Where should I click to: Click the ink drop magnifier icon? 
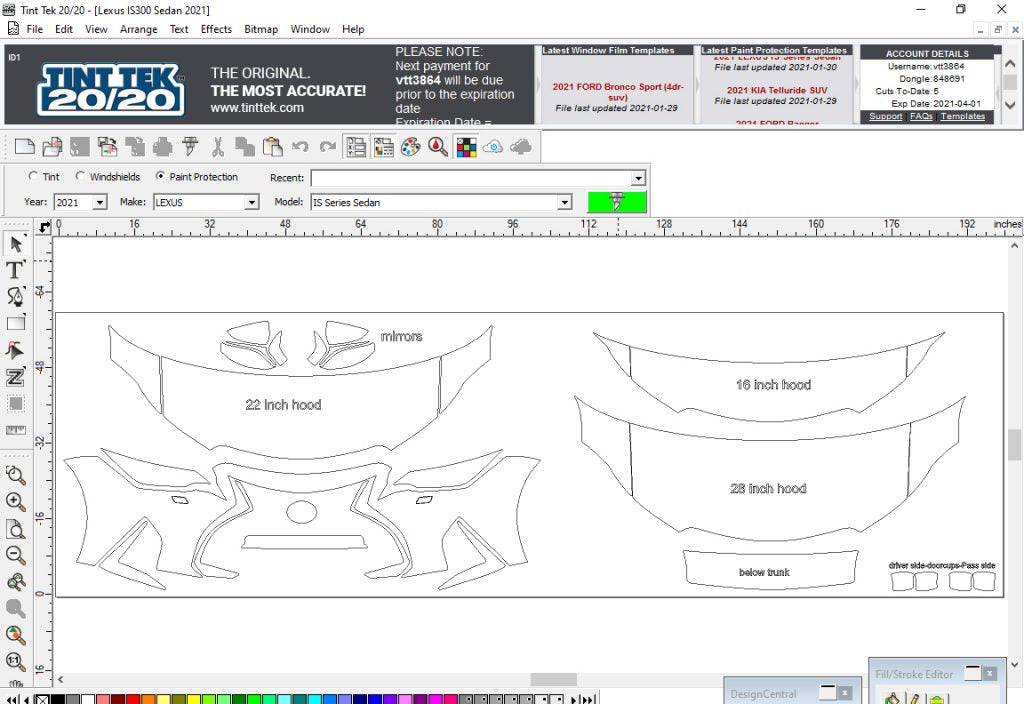pyautogui.click(x=438, y=147)
